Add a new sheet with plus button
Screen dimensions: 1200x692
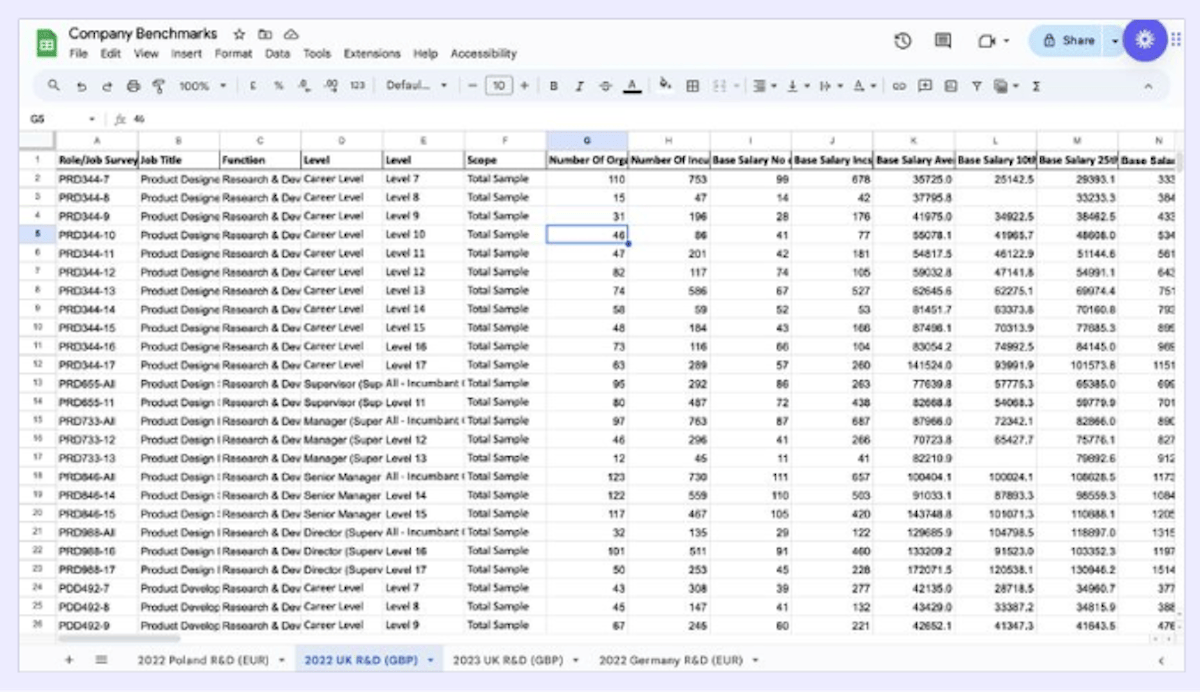[69, 660]
